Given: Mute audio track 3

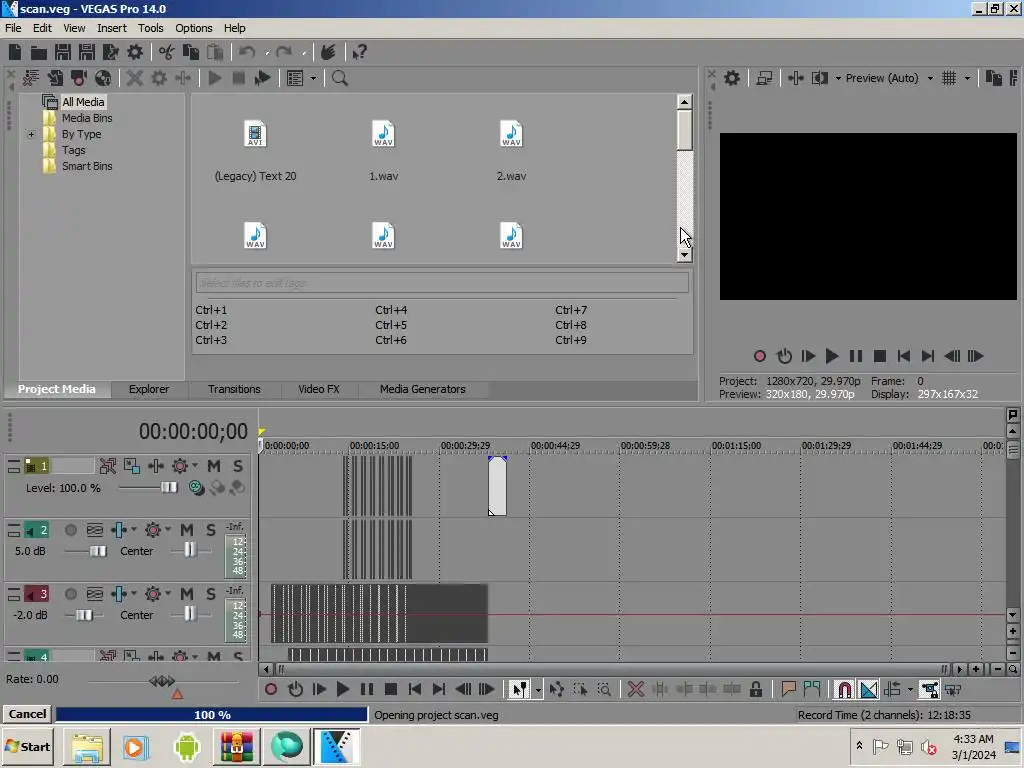Looking at the screenshot, I should click(x=187, y=594).
